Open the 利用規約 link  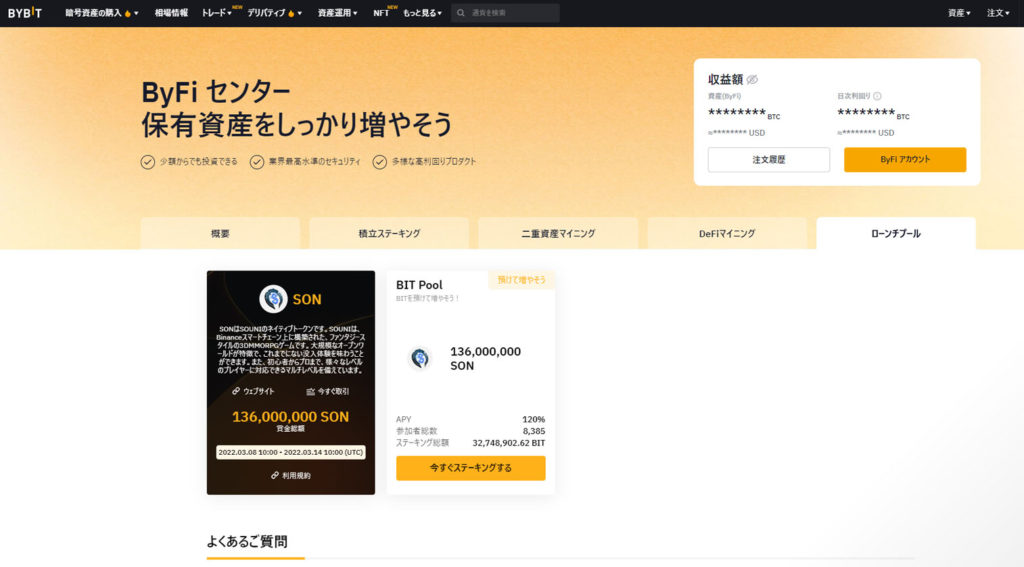click(296, 476)
